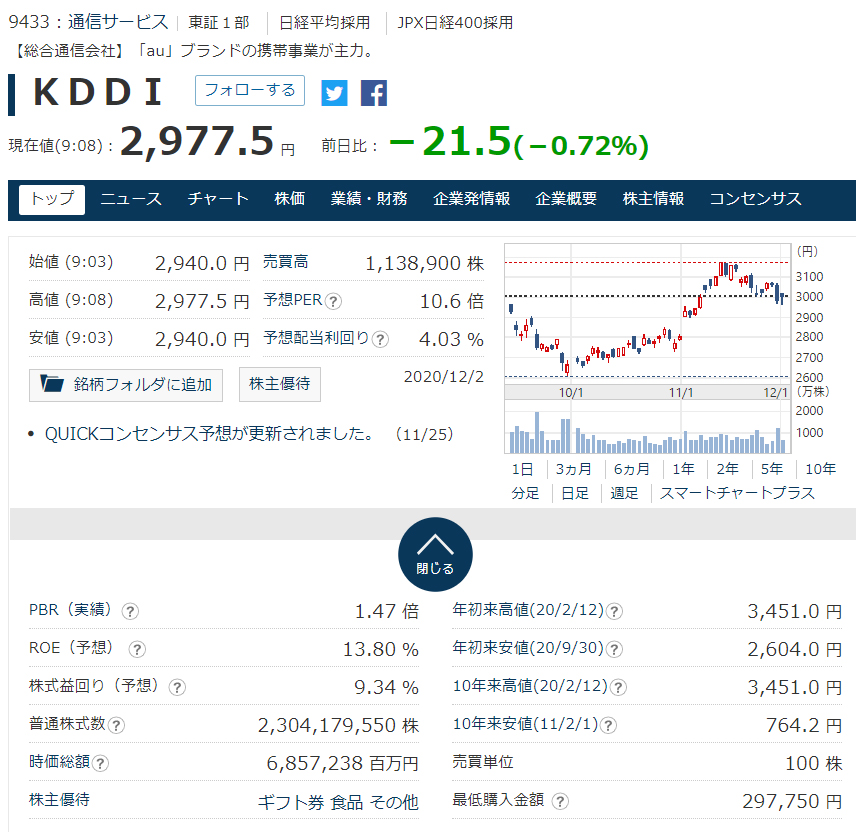Viewport: 856px width, 832px height.
Task: Click the trading volume 1,138,900 株
Action: coord(424,264)
